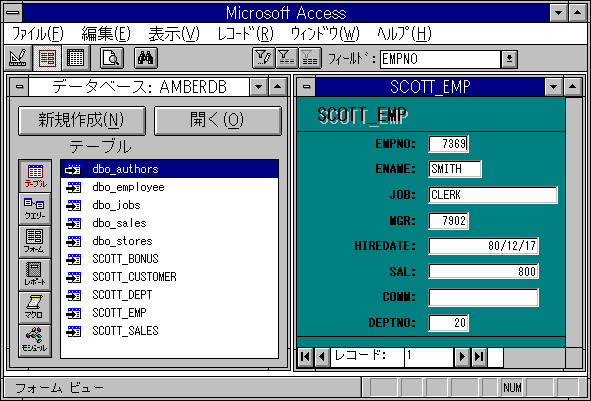Go to next record arrow
This screenshot has height=401, width=591.
[462, 357]
